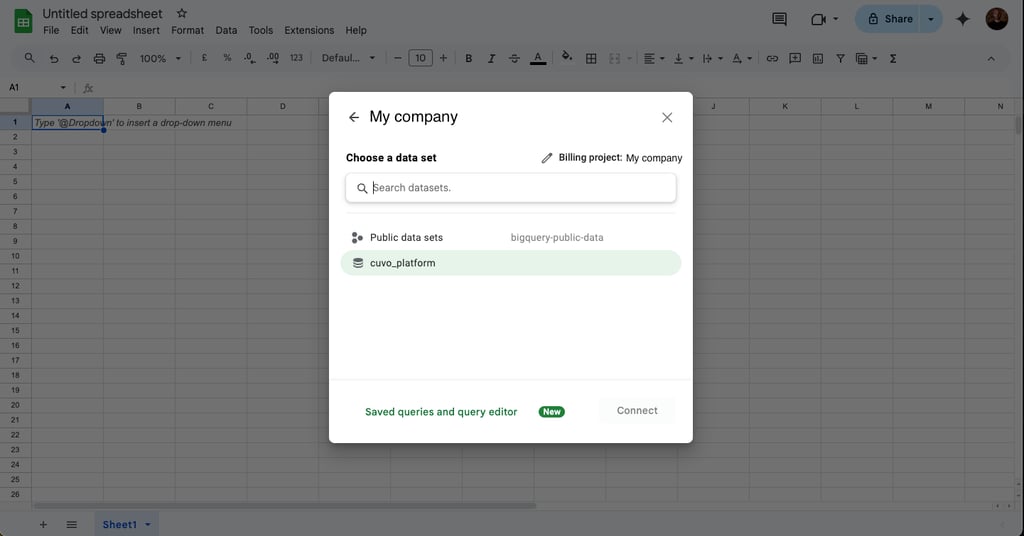Undo the last action

point(54,59)
